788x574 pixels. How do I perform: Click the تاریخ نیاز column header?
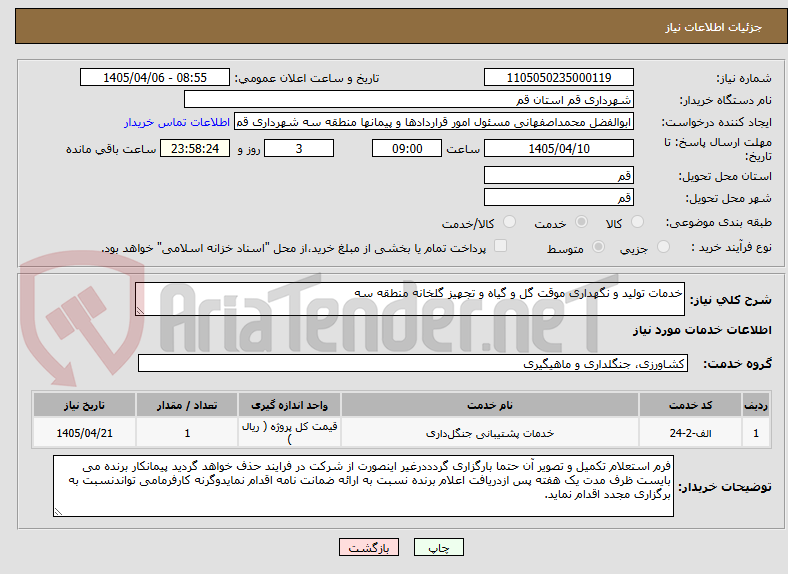point(84,405)
